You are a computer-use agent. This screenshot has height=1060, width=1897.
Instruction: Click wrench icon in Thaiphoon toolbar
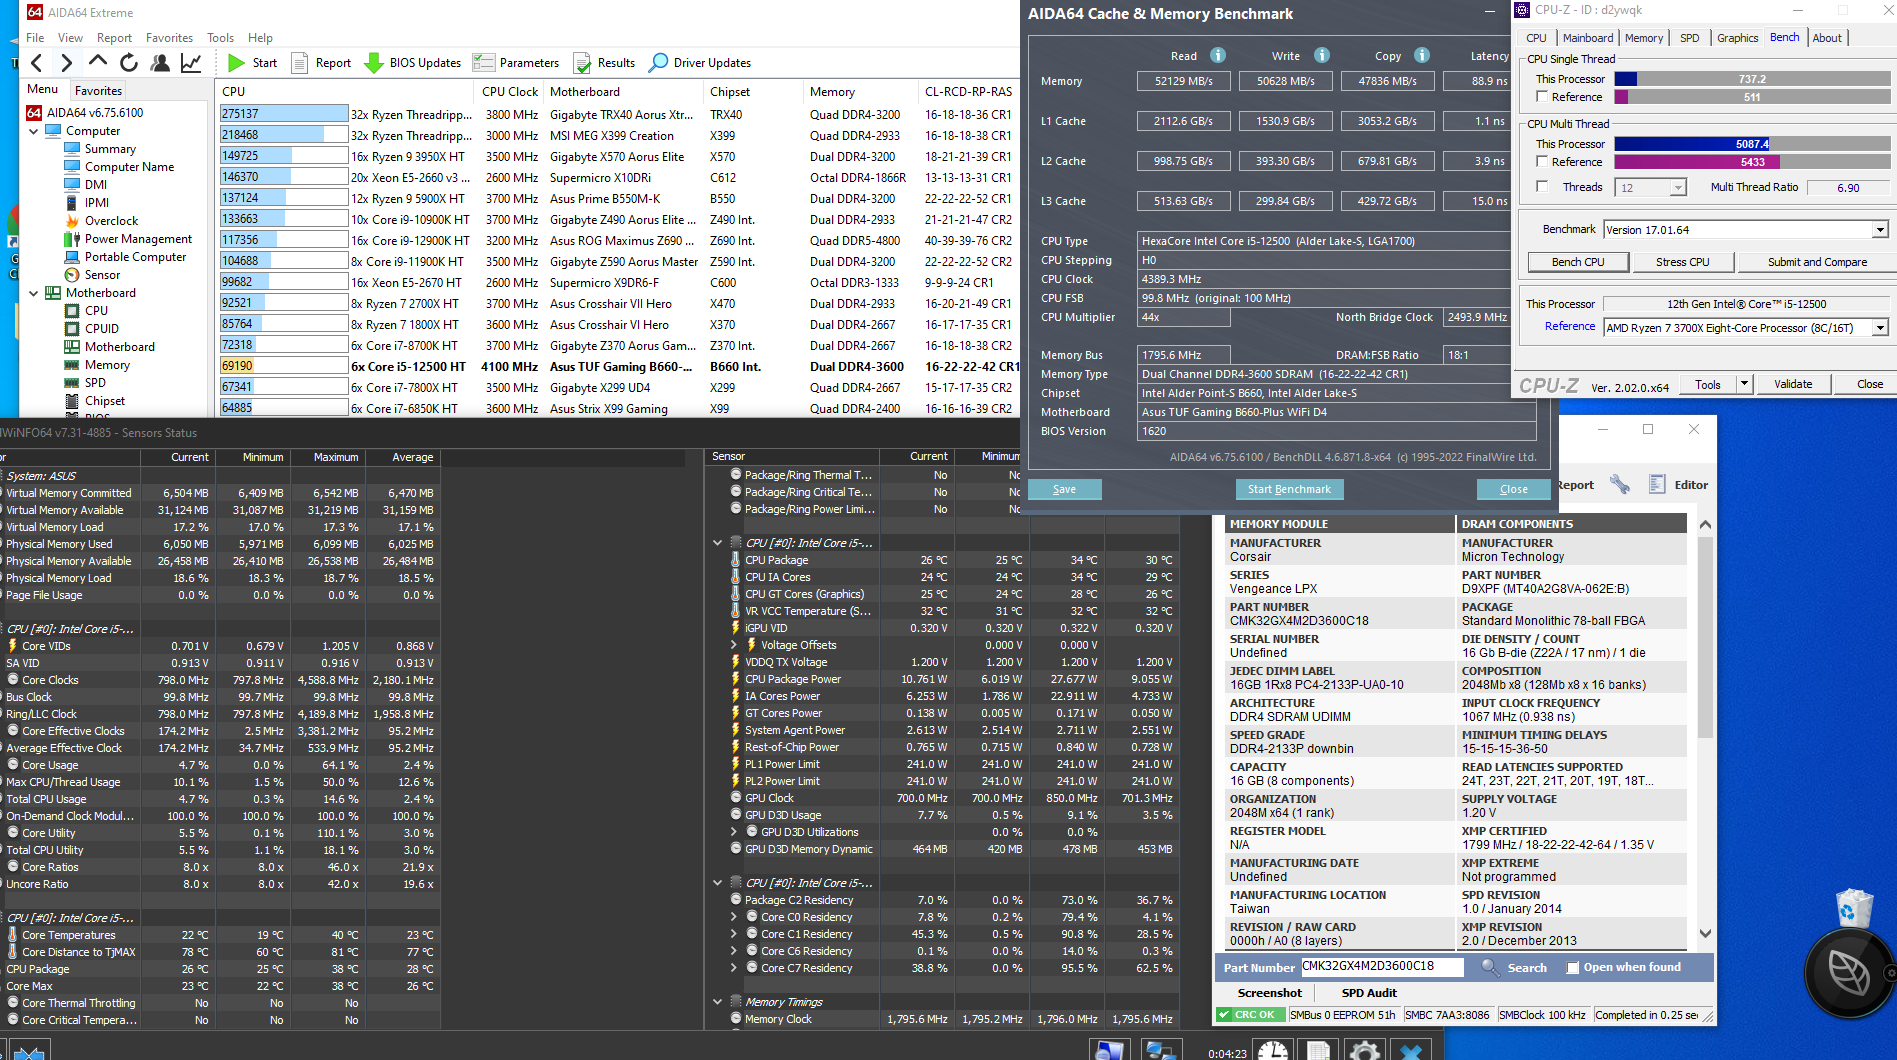1620,485
